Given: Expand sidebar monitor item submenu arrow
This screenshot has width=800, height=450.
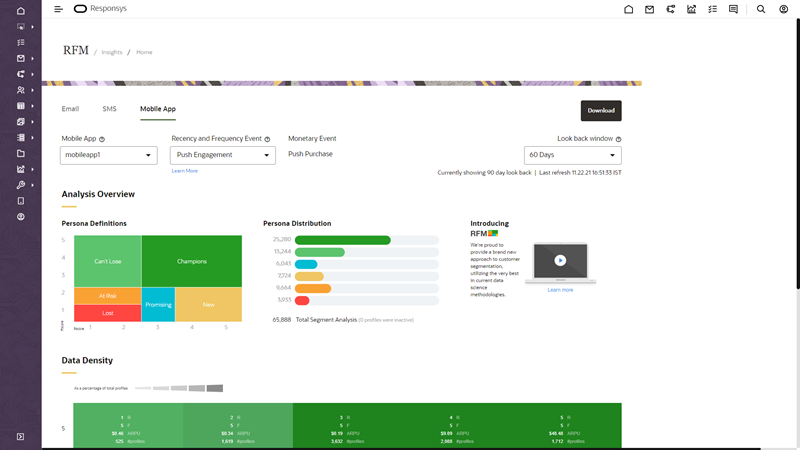Looking at the screenshot, I should click(x=33, y=27).
